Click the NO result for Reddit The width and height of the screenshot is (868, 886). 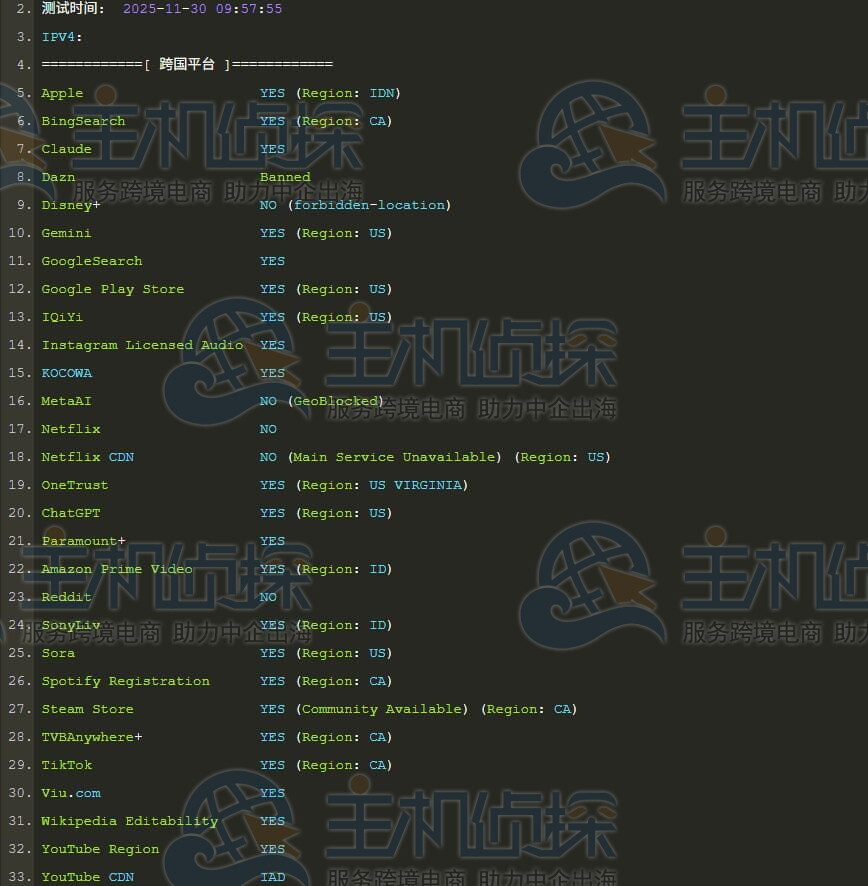click(268, 597)
